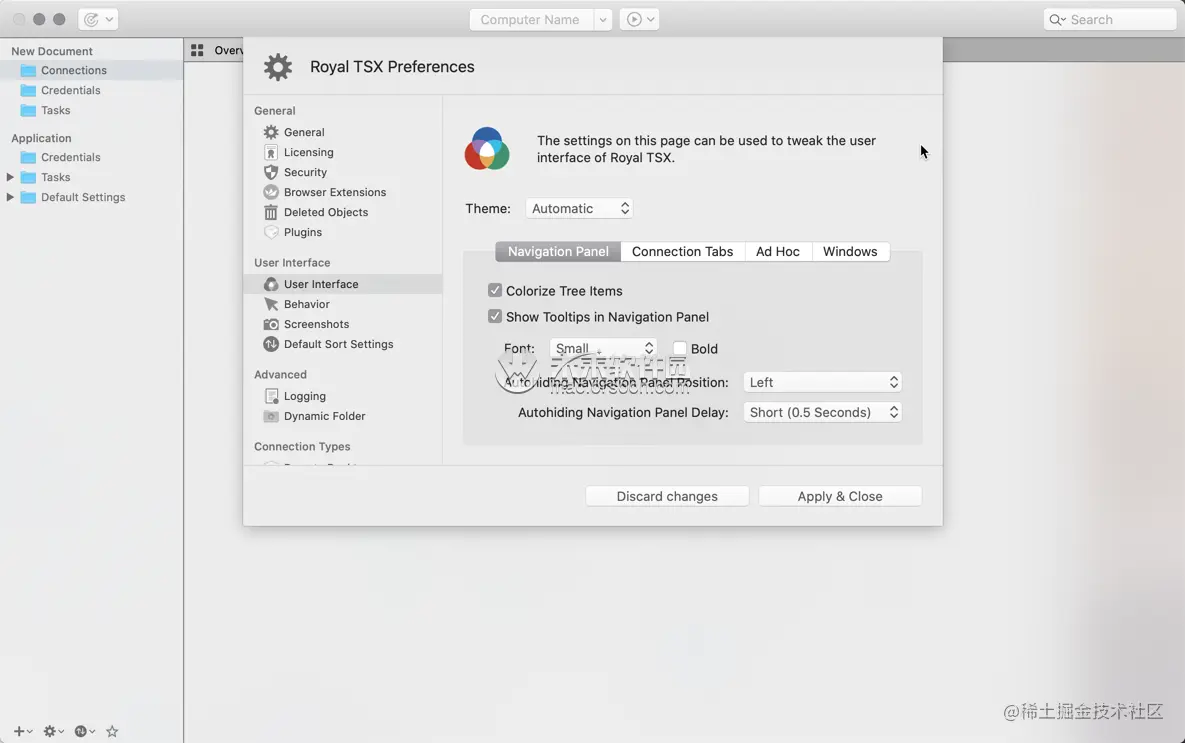The image size is (1185, 743).
Task: Click the favorites star icon
Action: tap(112, 731)
